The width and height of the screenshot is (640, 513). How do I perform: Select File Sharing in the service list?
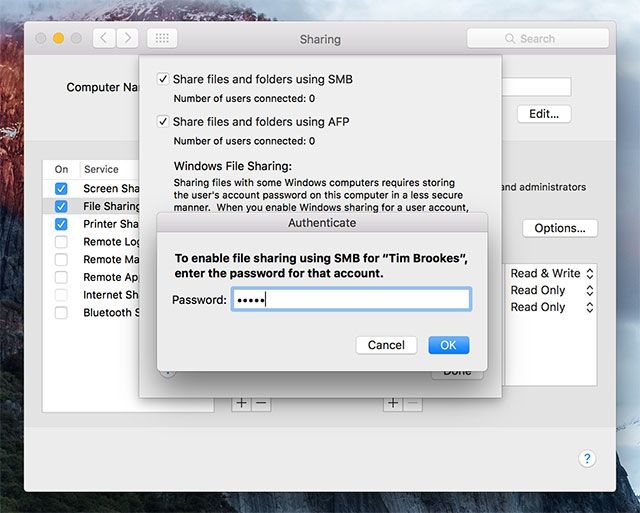tap(111, 206)
